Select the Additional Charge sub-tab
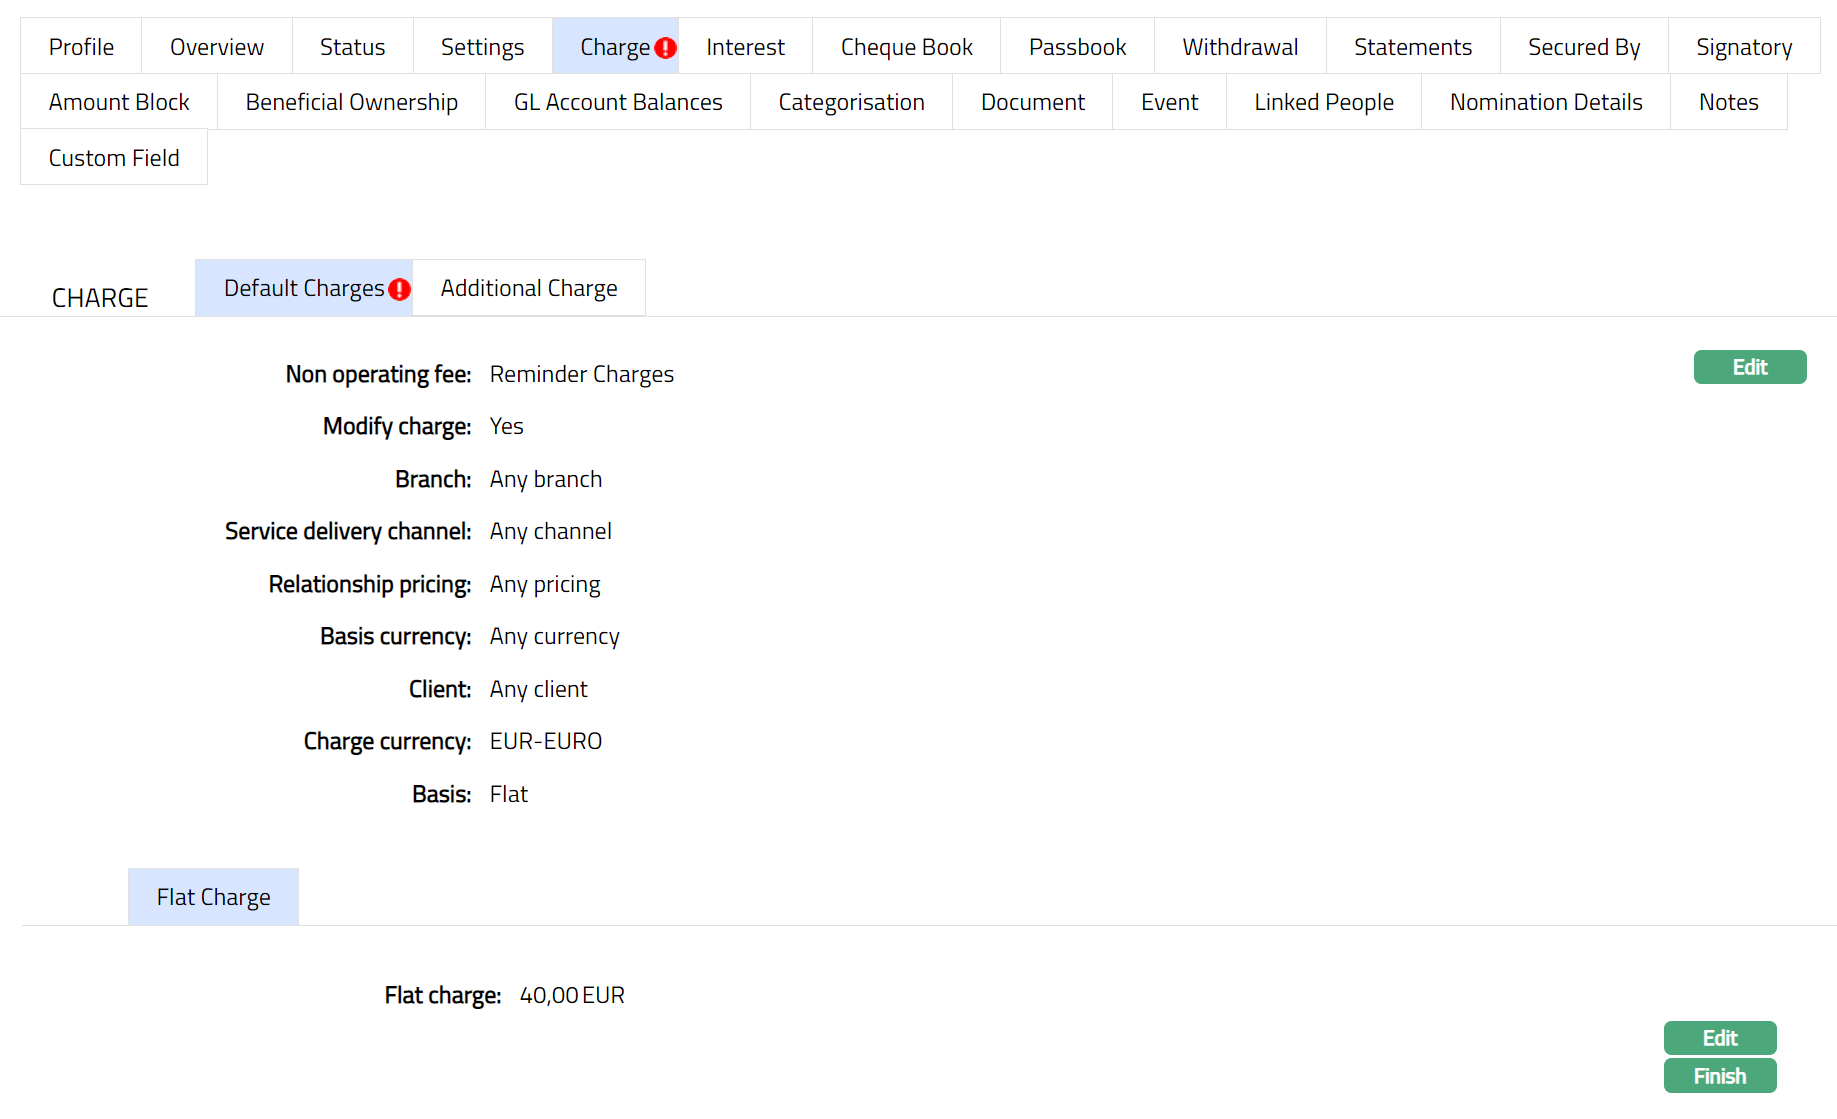 point(528,288)
